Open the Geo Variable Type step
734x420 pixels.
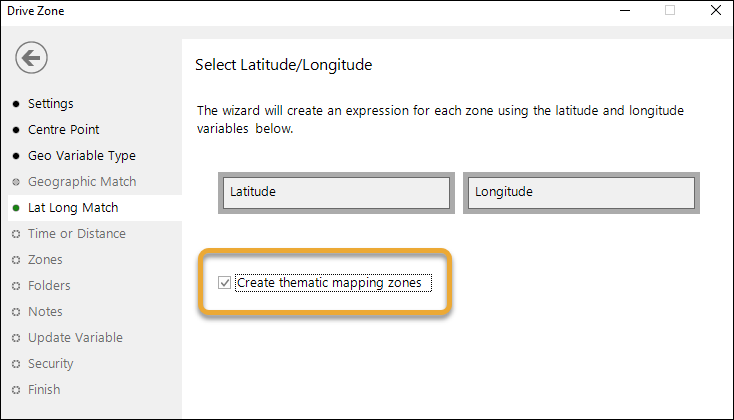[82, 155]
